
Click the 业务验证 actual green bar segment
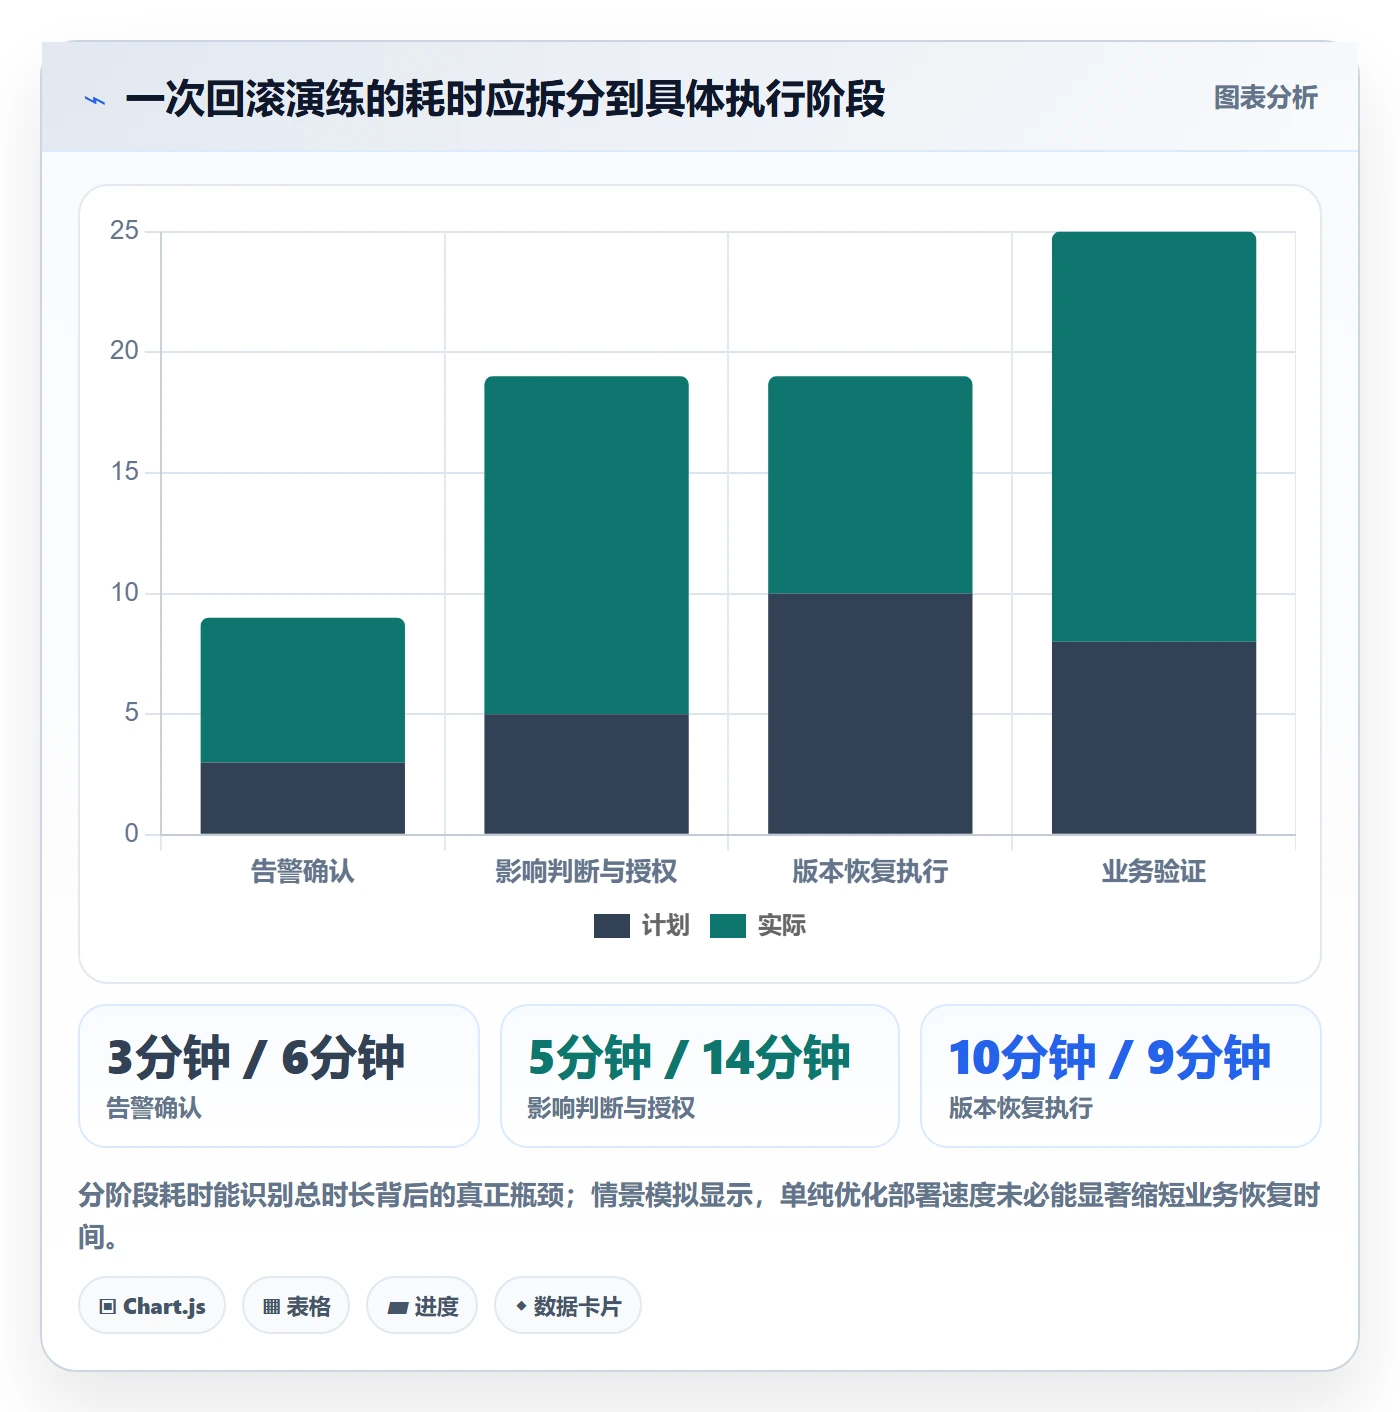pos(1154,437)
